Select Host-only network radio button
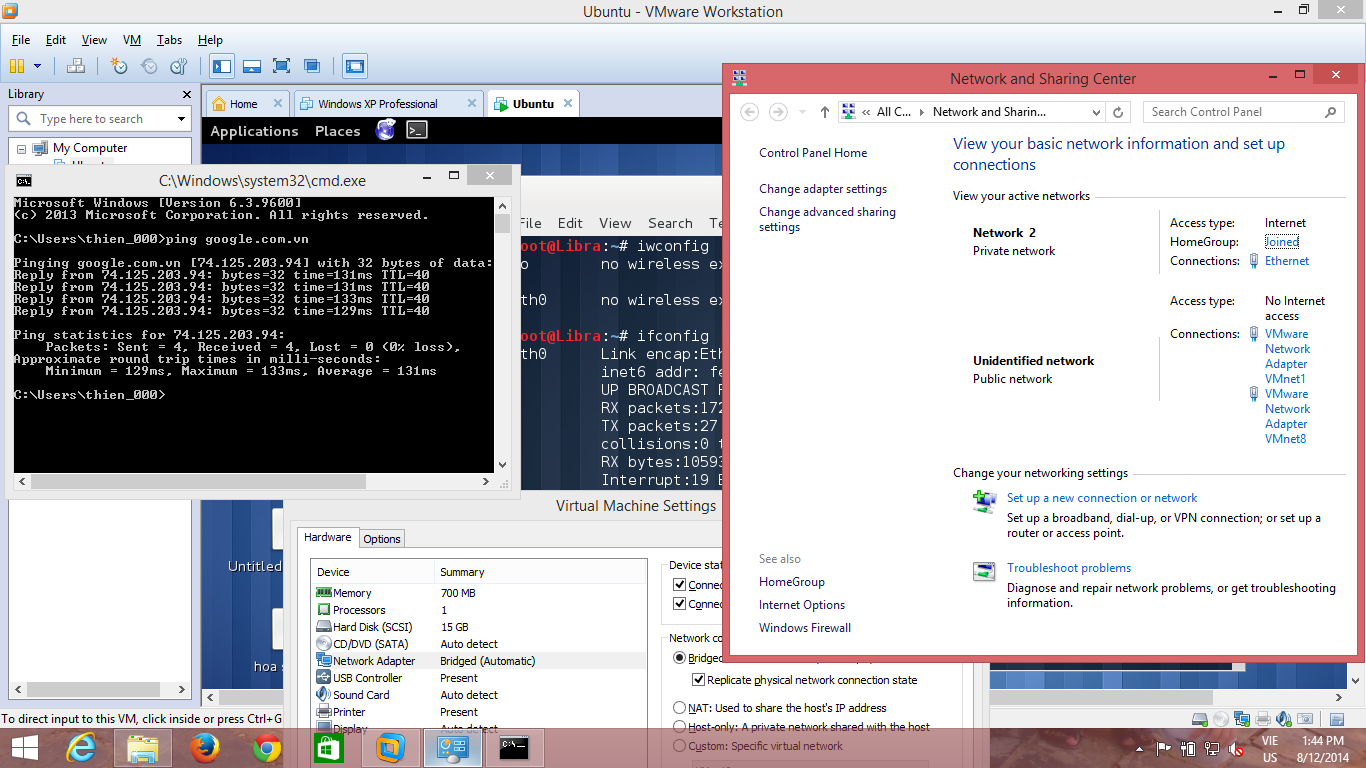Screen dimensions: 1366x768 (680, 726)
